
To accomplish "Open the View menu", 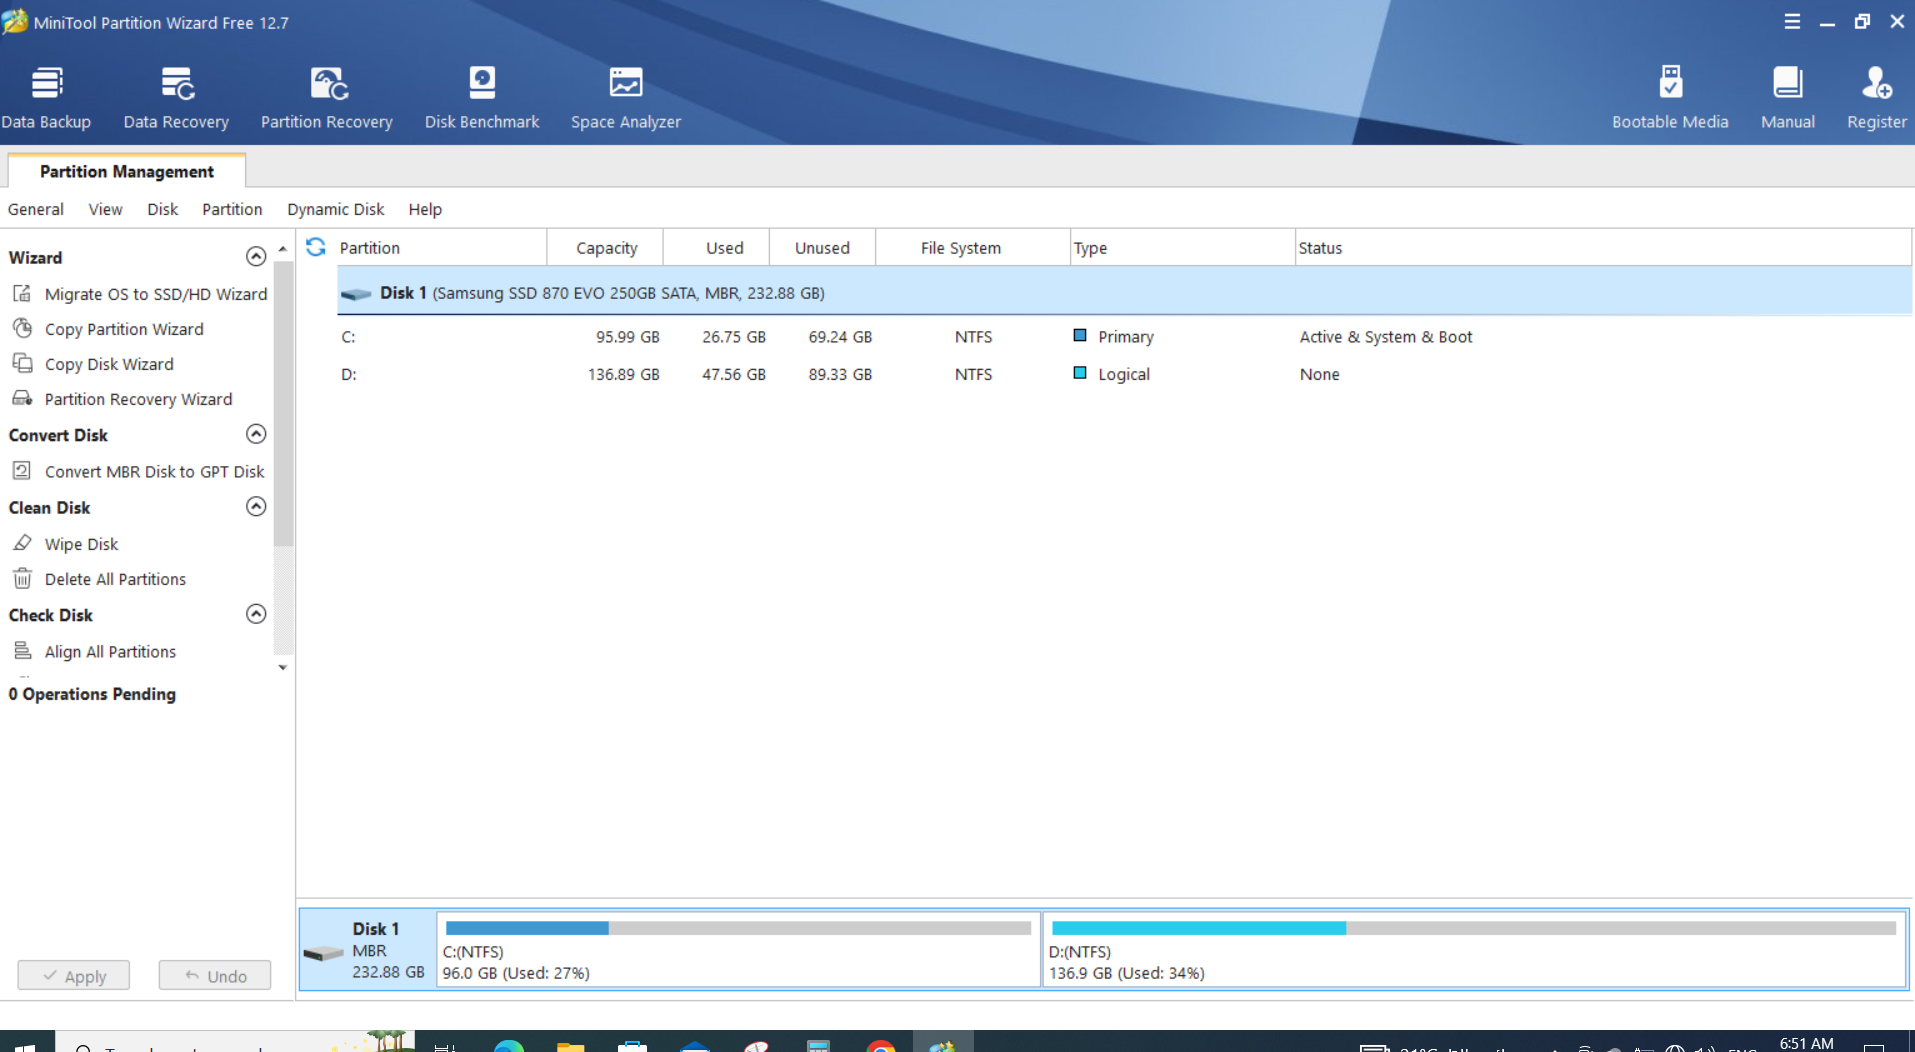I will pyautogui.click(x=105, y=209).
